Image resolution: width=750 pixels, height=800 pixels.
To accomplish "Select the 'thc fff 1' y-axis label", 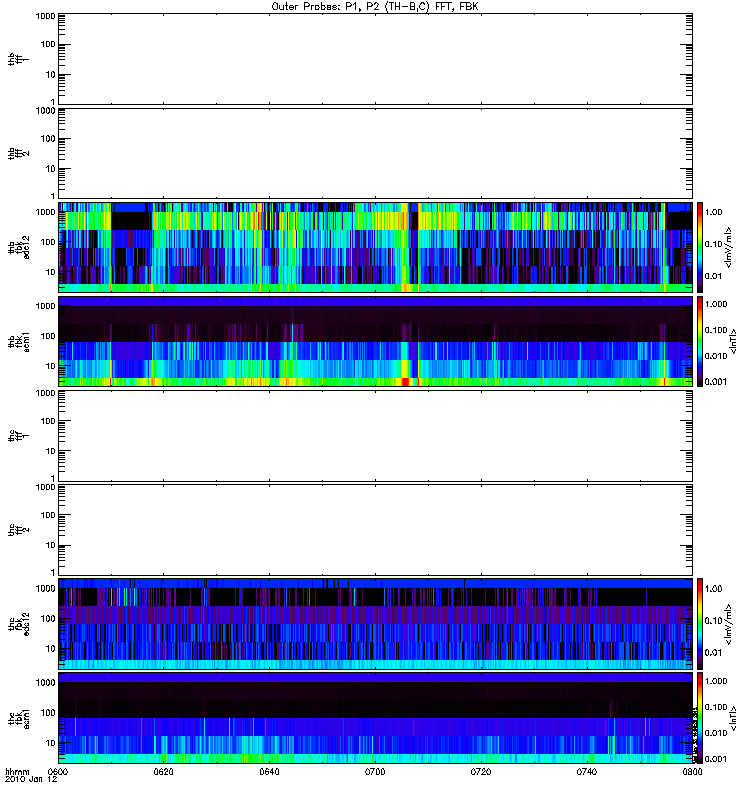I will coord(19,436).
